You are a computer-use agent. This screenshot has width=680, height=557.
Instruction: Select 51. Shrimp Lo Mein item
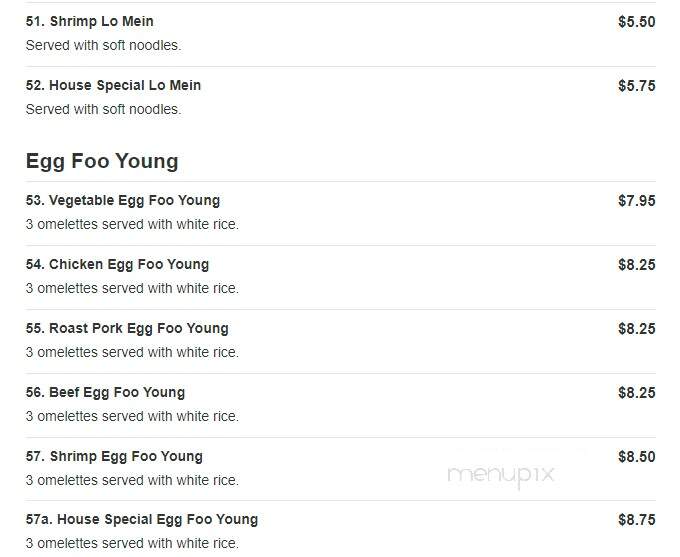click(x=89, y=21)
